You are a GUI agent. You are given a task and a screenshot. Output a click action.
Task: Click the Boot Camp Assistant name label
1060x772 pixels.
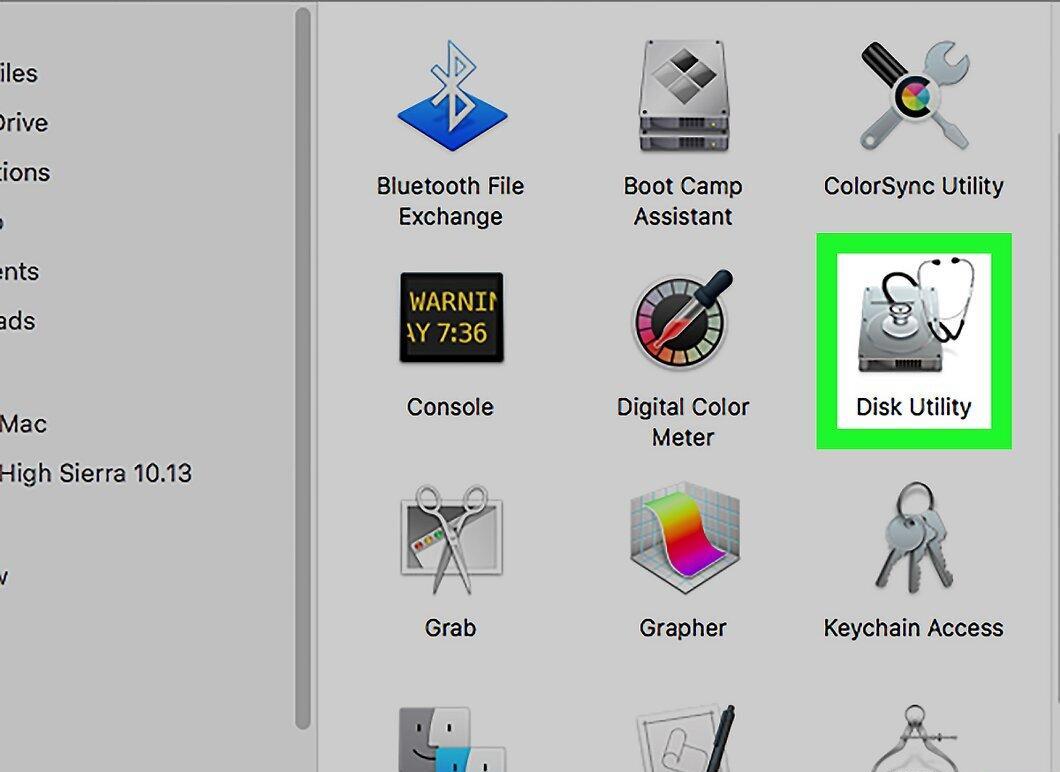tap(683, 201)
